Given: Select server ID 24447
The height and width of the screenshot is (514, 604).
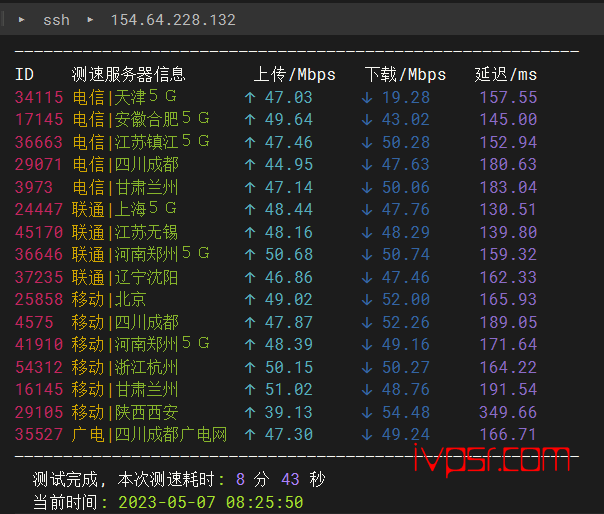Looking at the screenshot, I should (x=39, y=210).
